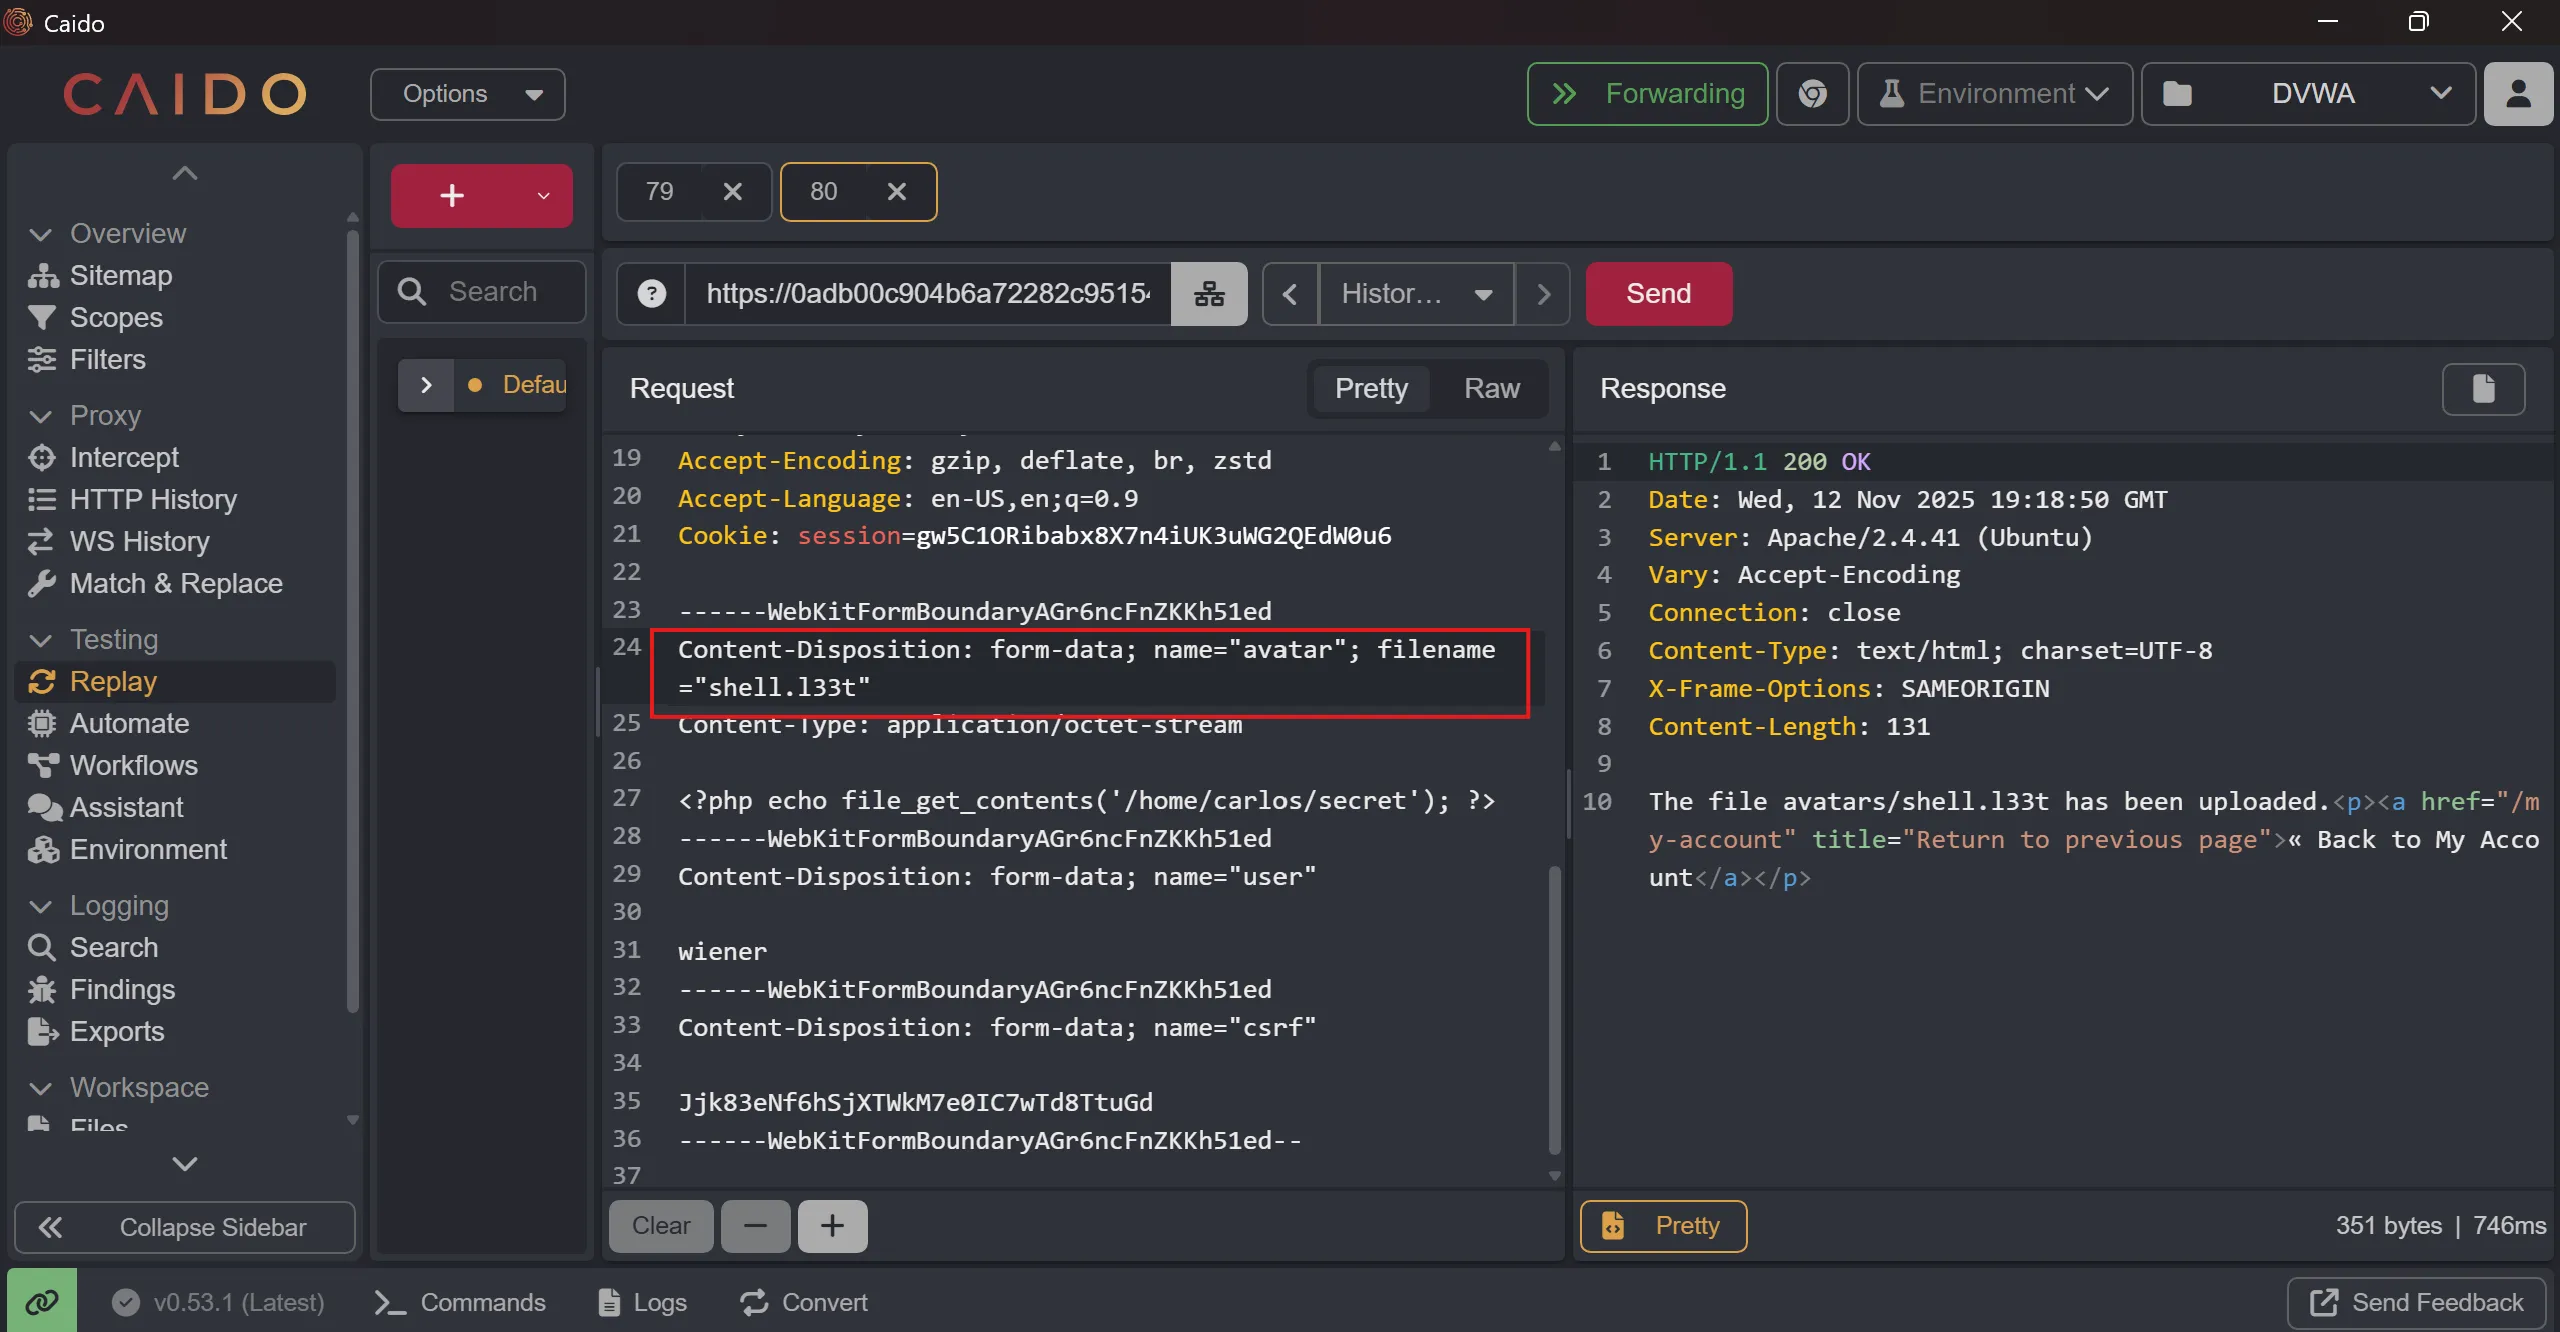Open the Options dropdown
The image size is (2560, 1332).
coord(468,94)
